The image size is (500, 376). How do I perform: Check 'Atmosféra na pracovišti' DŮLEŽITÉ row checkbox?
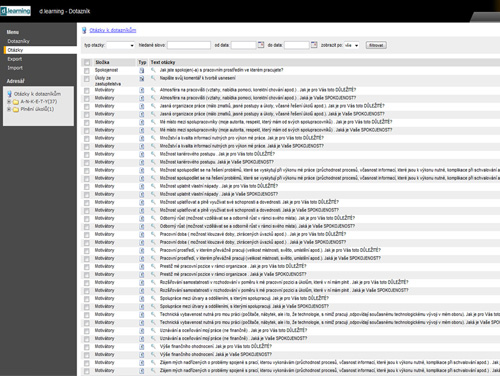coord(87,90)
